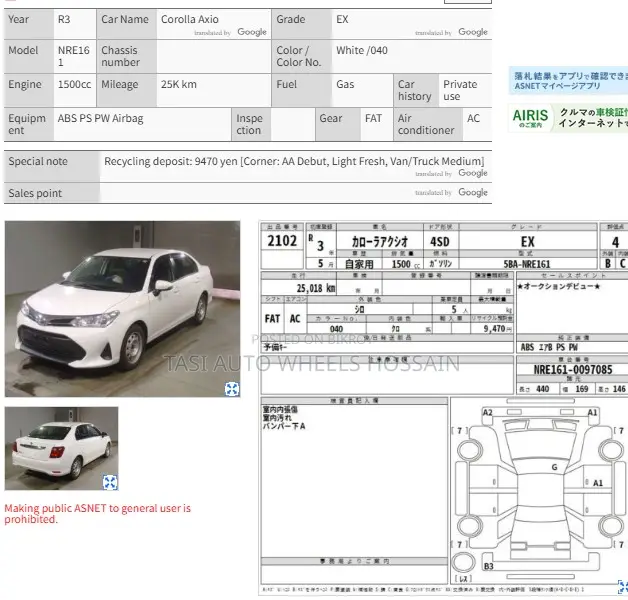
Task: Select the 'ABS PS PW Airbag' equipment text
Action: pos(101,119)
